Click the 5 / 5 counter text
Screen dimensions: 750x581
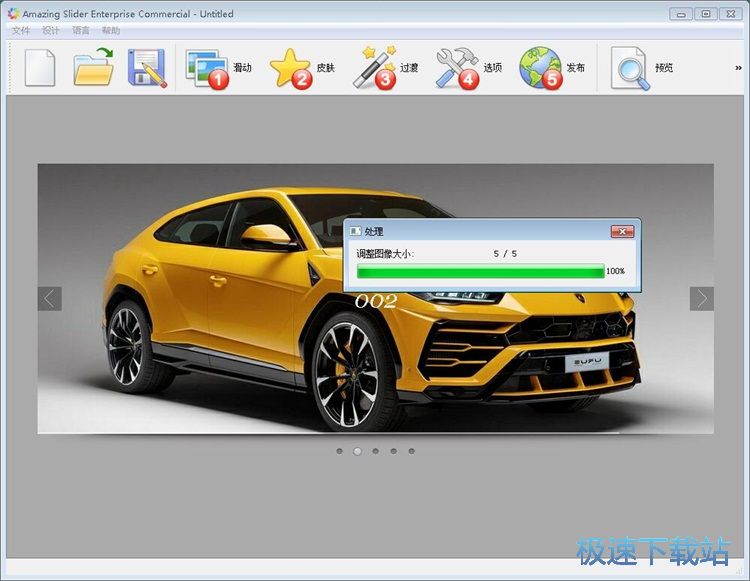[x=505, y=254]
